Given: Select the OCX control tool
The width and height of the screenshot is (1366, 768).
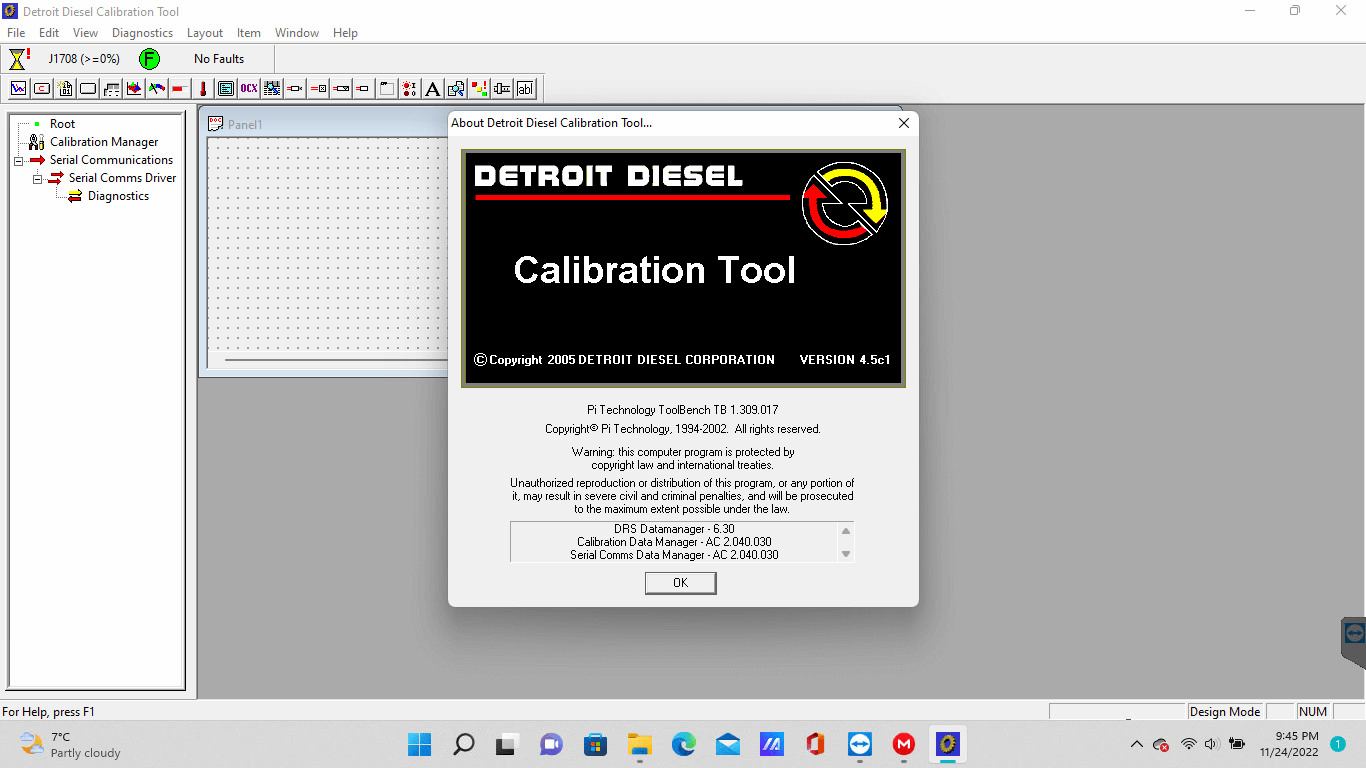Looking at the screenshot, I should coord(248,88).
